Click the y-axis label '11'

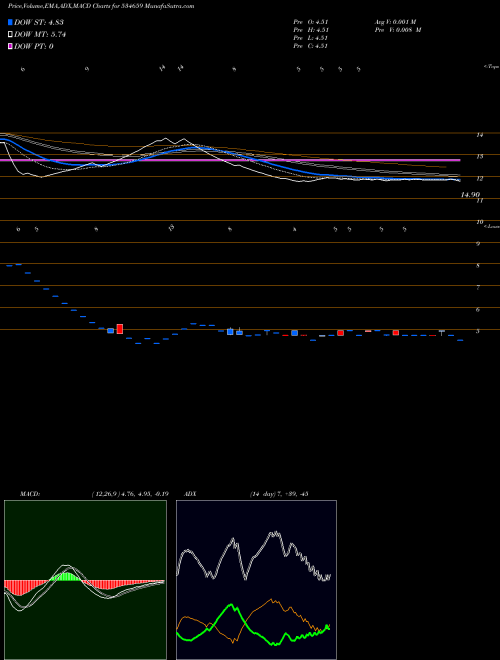(479, 201)
